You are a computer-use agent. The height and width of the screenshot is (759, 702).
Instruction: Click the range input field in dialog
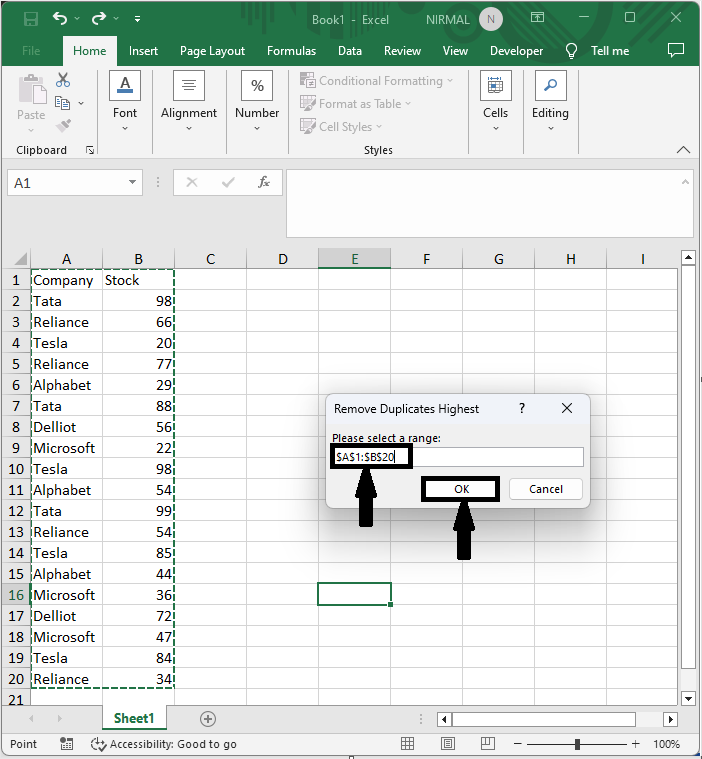point(458,457)
